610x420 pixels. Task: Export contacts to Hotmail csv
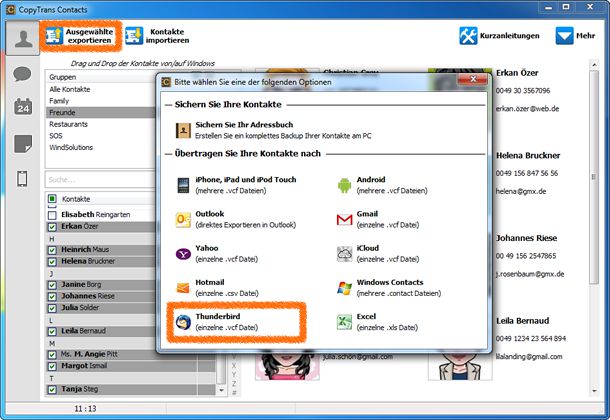click(x=217, y=288)
